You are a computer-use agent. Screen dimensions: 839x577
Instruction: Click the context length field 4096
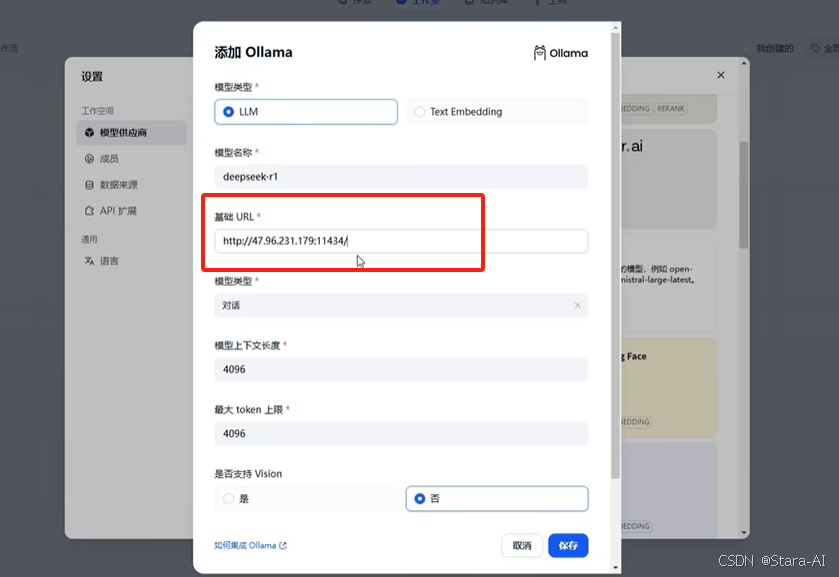click(401, 369)
